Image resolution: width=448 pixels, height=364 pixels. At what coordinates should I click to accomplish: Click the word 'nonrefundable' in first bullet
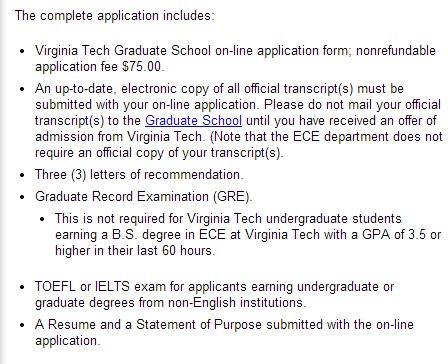[x=396, y=51]
